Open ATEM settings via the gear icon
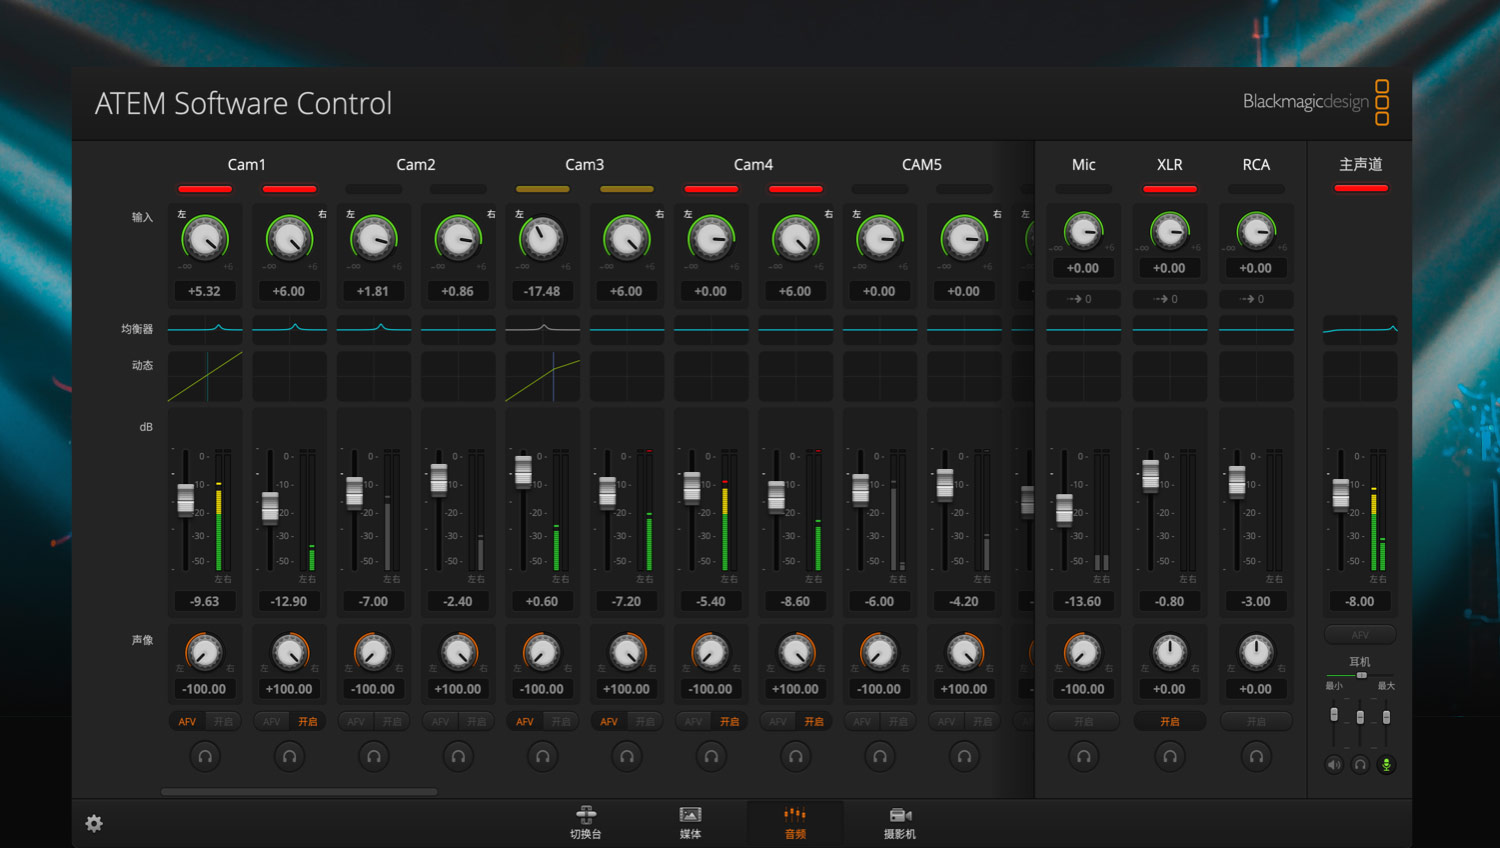 click(93, 823)
